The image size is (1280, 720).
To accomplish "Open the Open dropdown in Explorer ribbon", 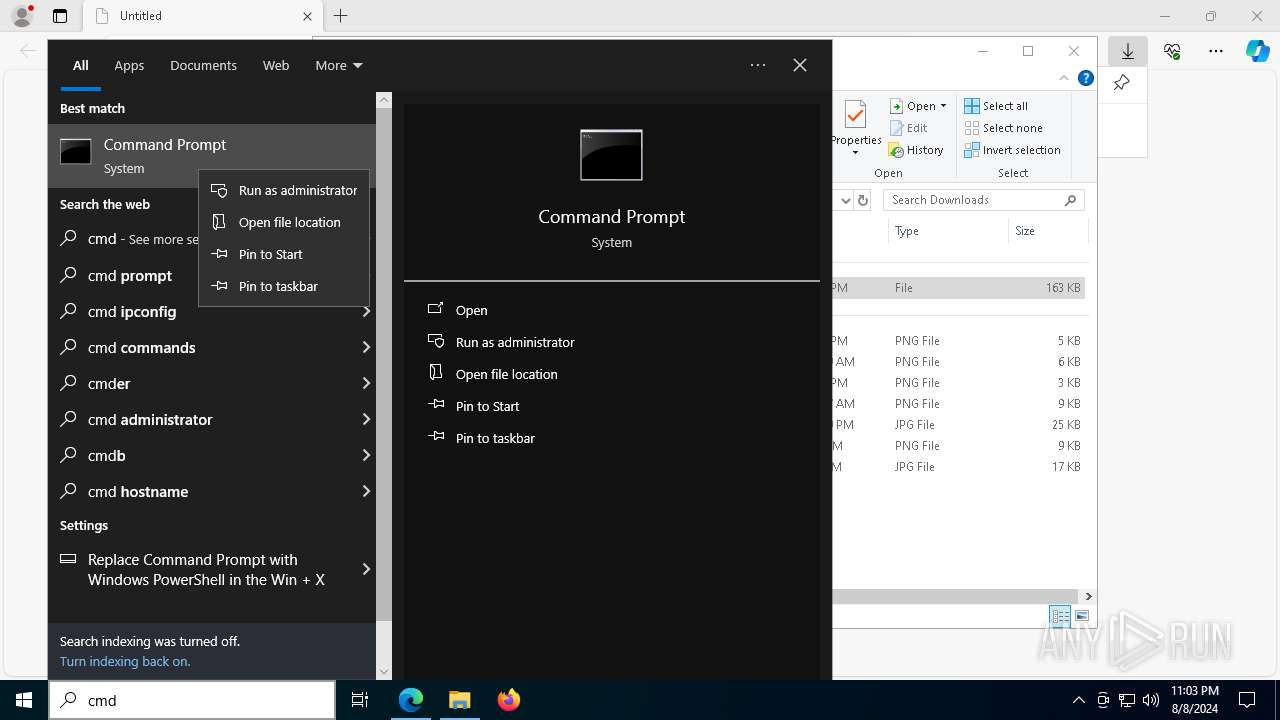I will (918, 106).
